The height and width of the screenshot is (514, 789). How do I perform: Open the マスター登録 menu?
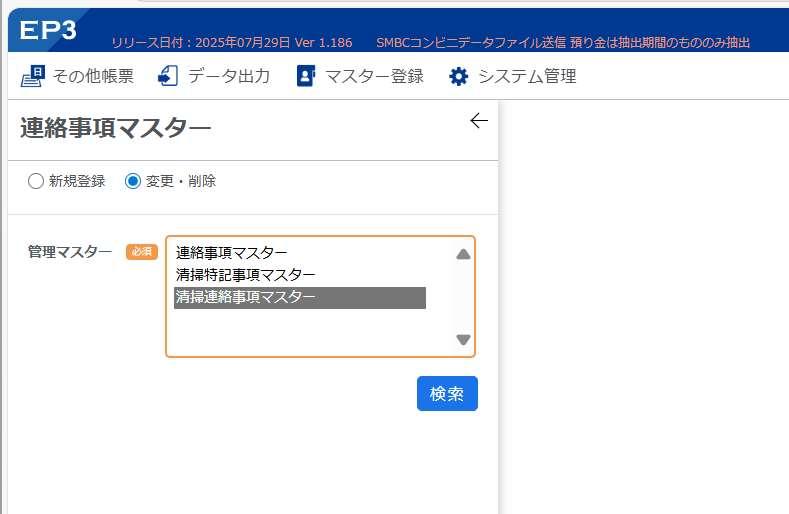click(360, 76)
